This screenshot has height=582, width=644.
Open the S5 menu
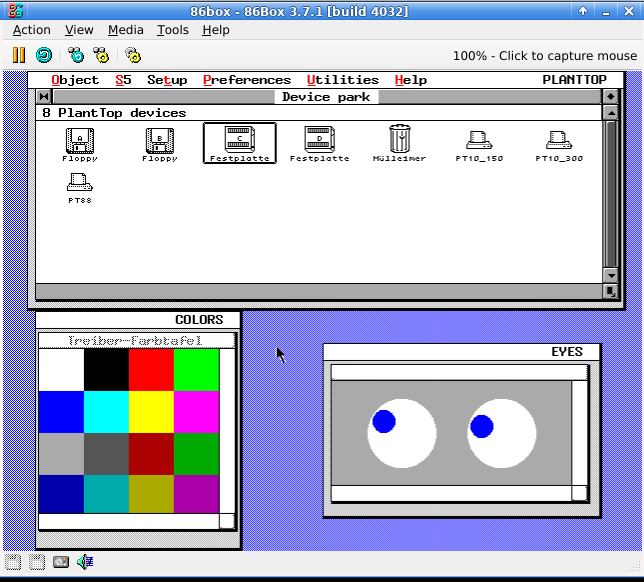point(123,80)
